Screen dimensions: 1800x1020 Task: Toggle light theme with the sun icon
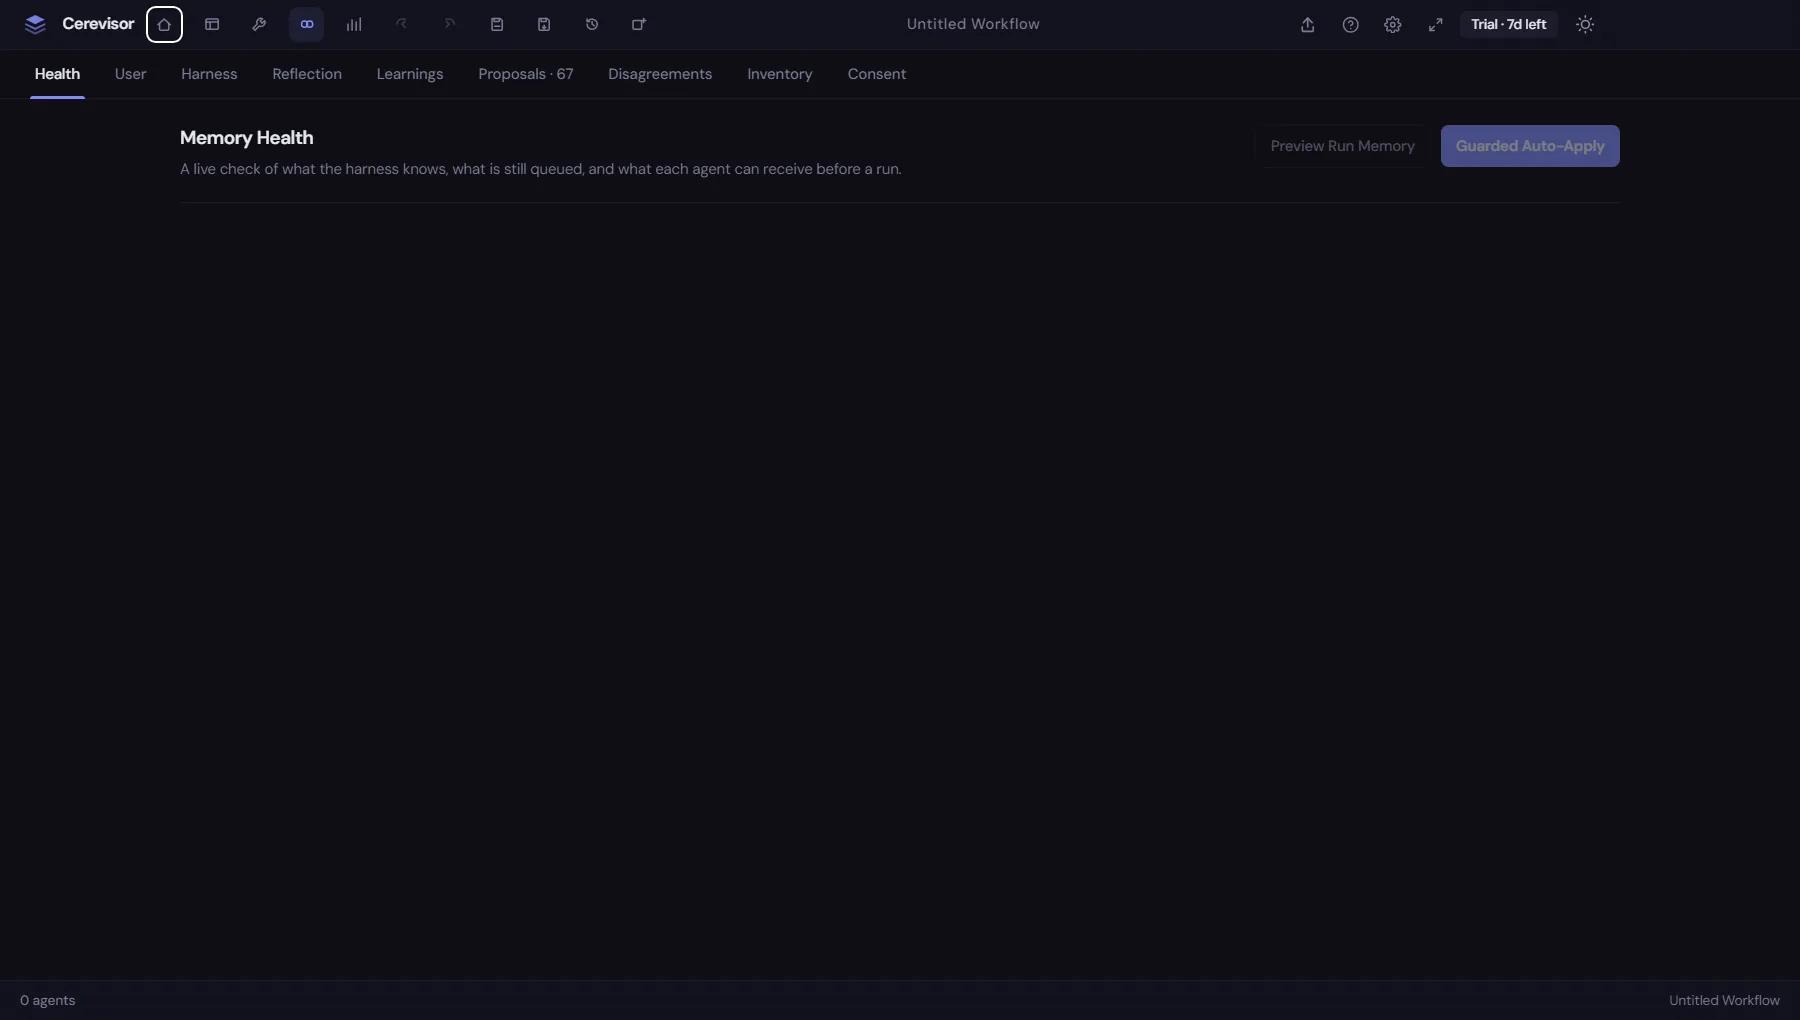[x=1585, y=24]
